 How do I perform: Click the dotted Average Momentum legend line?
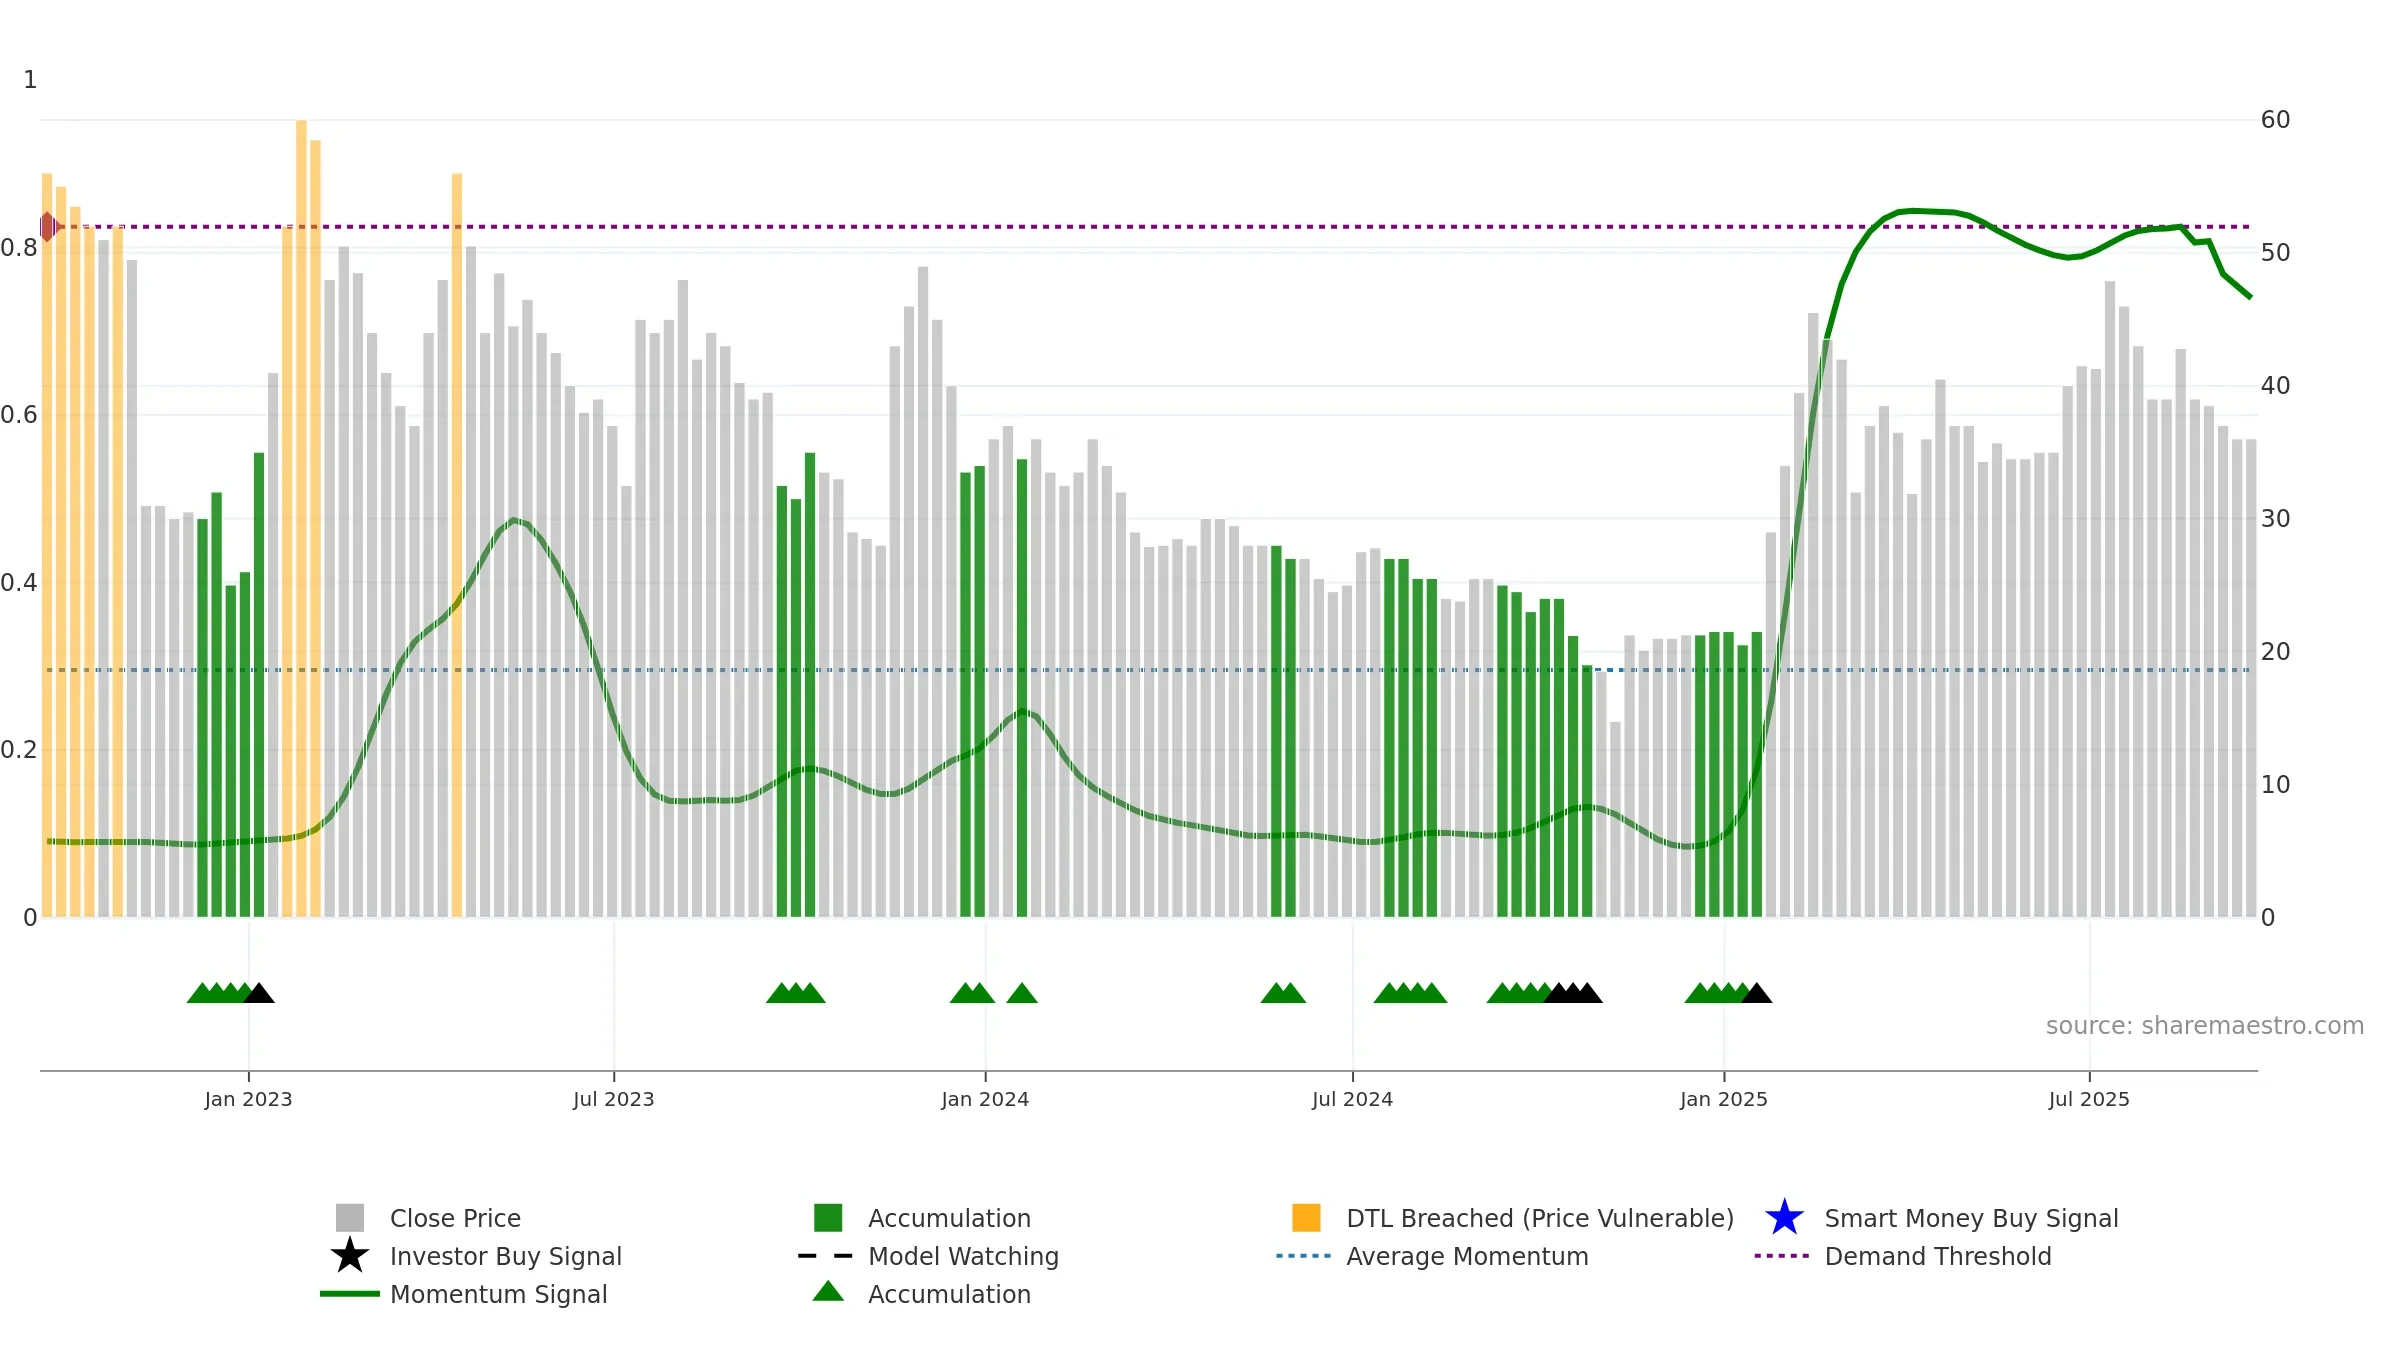[x=1304, y=1256]
